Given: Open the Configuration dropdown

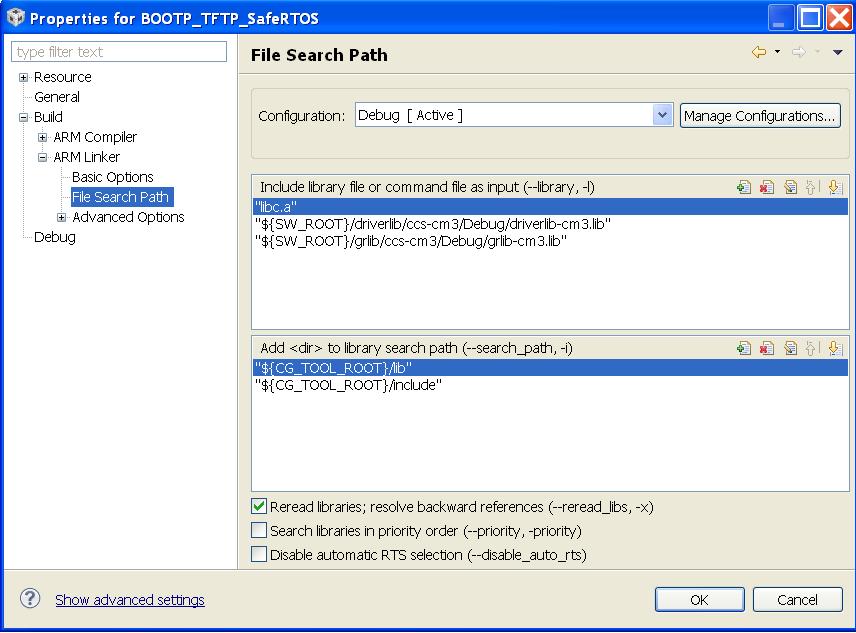Looking at the screenshot, I should [662, 115].
